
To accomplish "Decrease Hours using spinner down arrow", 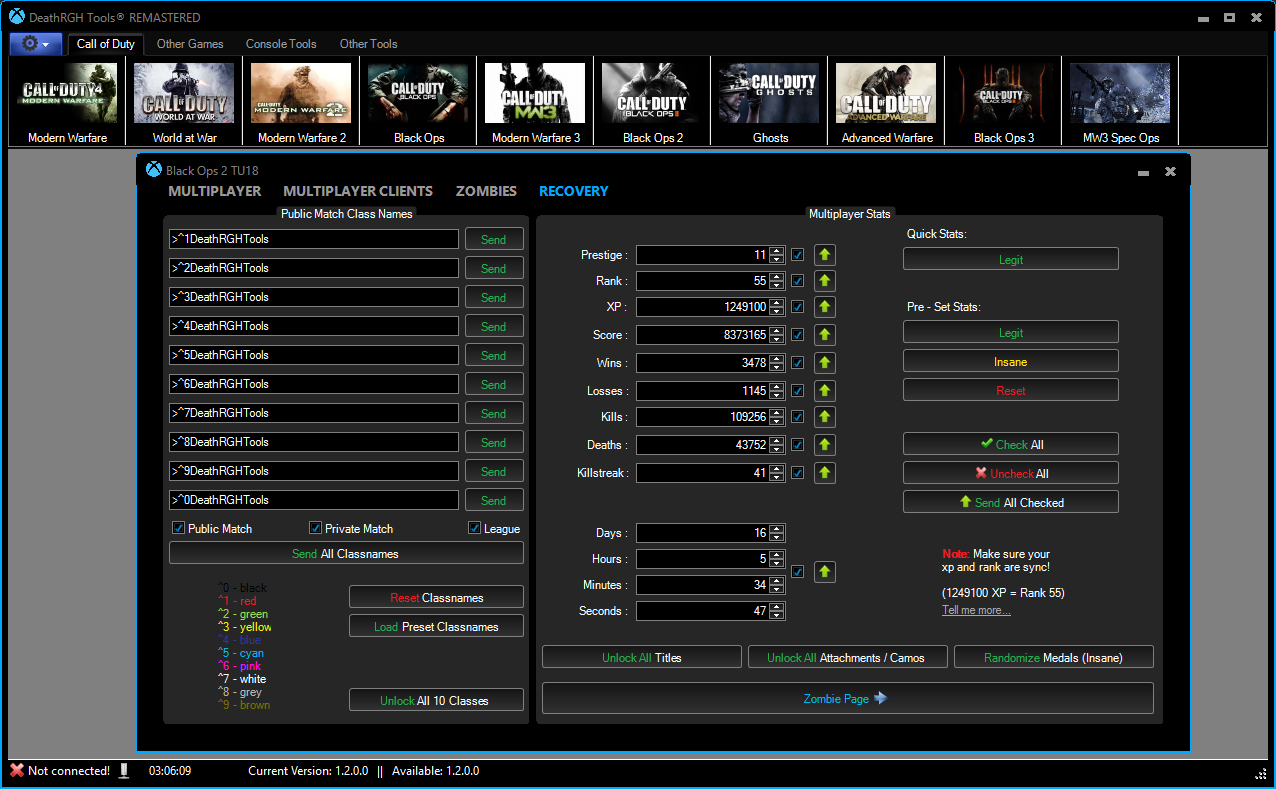I will (777, 564).
